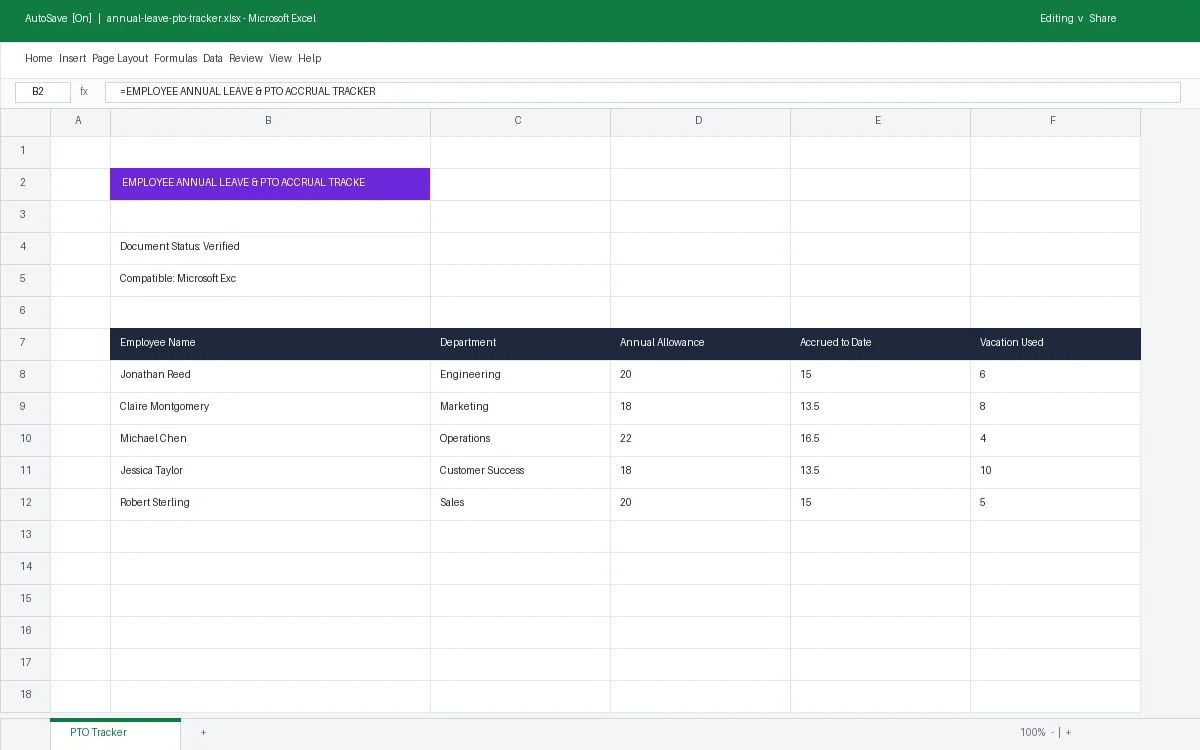Add a new sheet with plus icon
The width and height of the screenshot is (1200, 750).
(x=203, y=733)
